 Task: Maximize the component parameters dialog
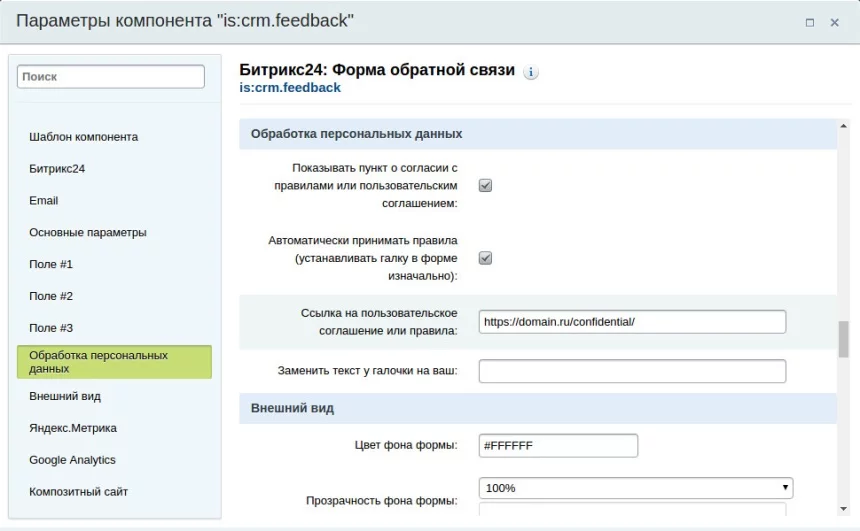pos(810,22)
